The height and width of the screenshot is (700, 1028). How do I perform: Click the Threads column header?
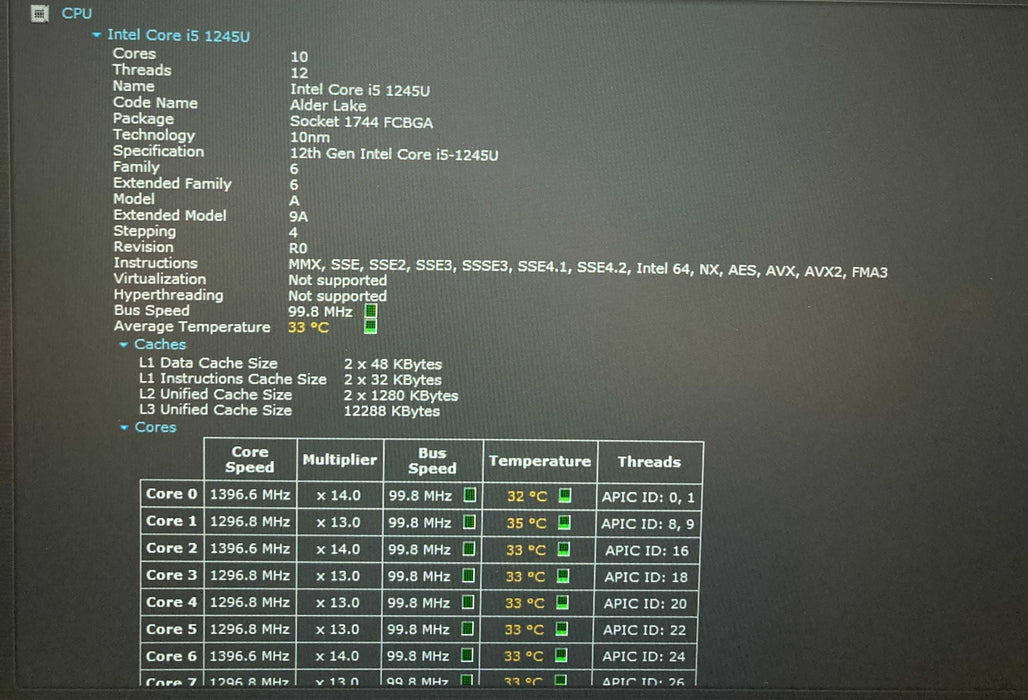pyautogui.click(x=649, y=462)
